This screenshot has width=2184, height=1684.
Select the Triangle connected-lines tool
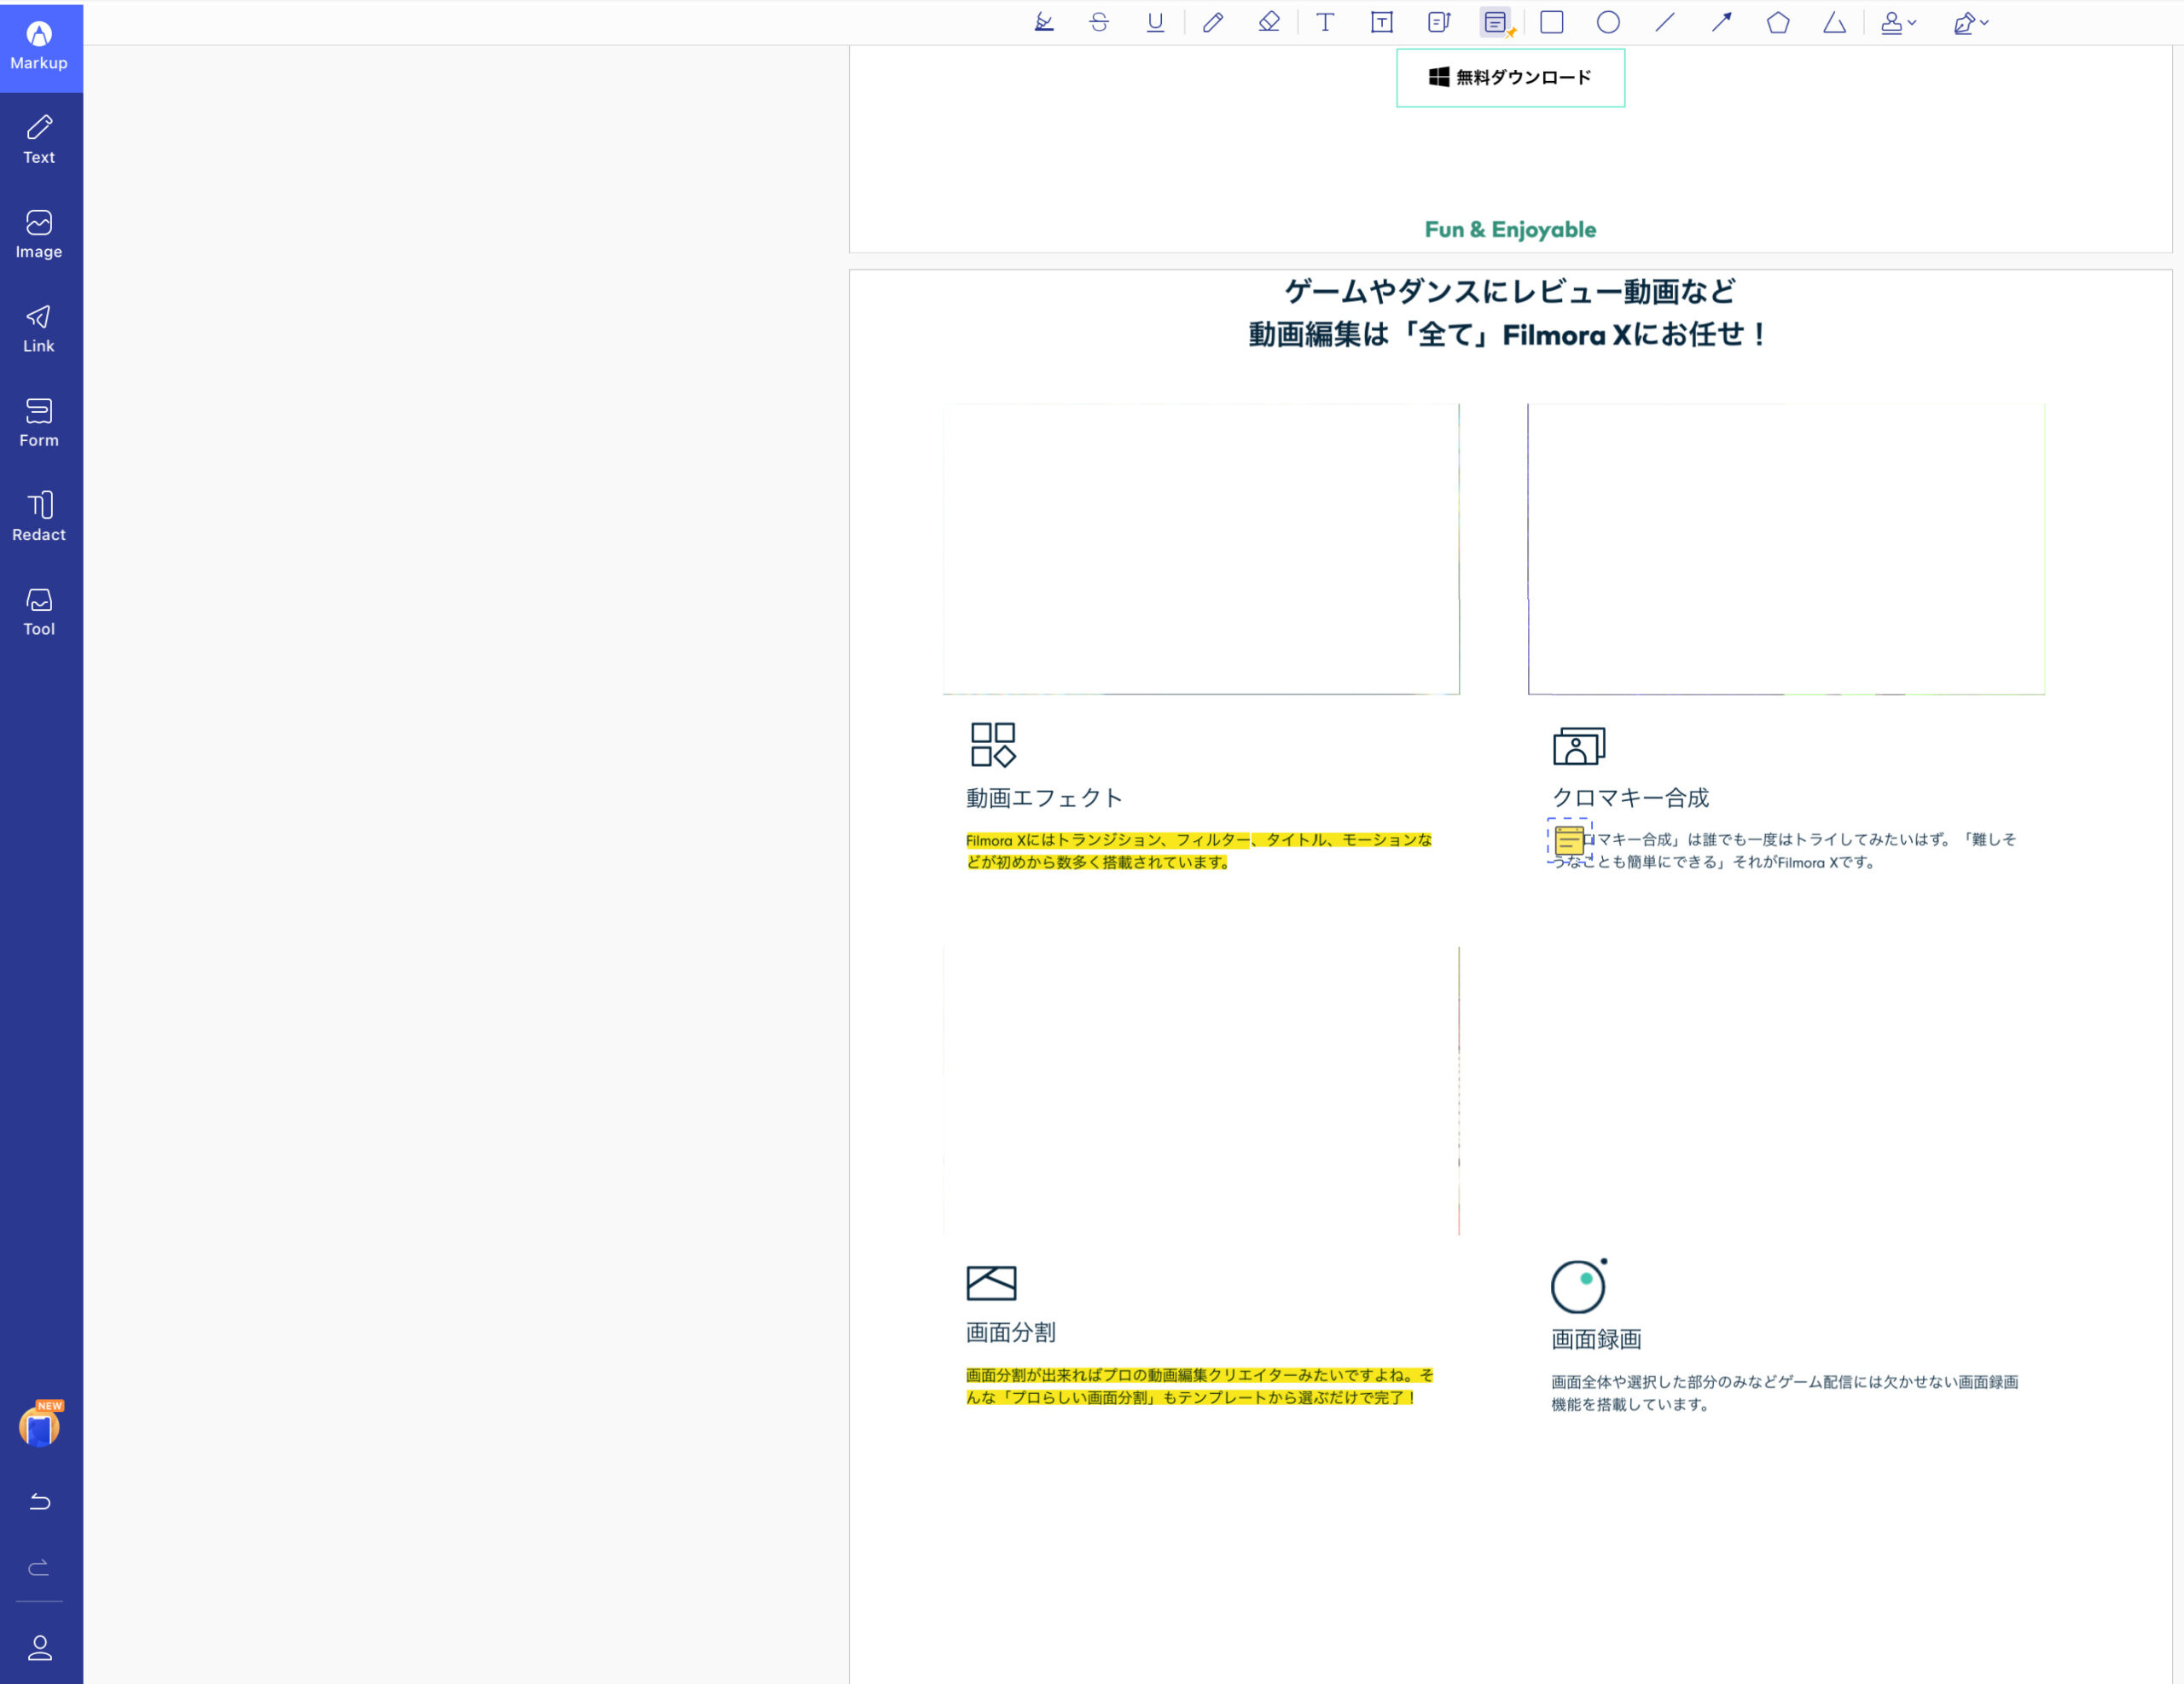[x=1834, y=22]
